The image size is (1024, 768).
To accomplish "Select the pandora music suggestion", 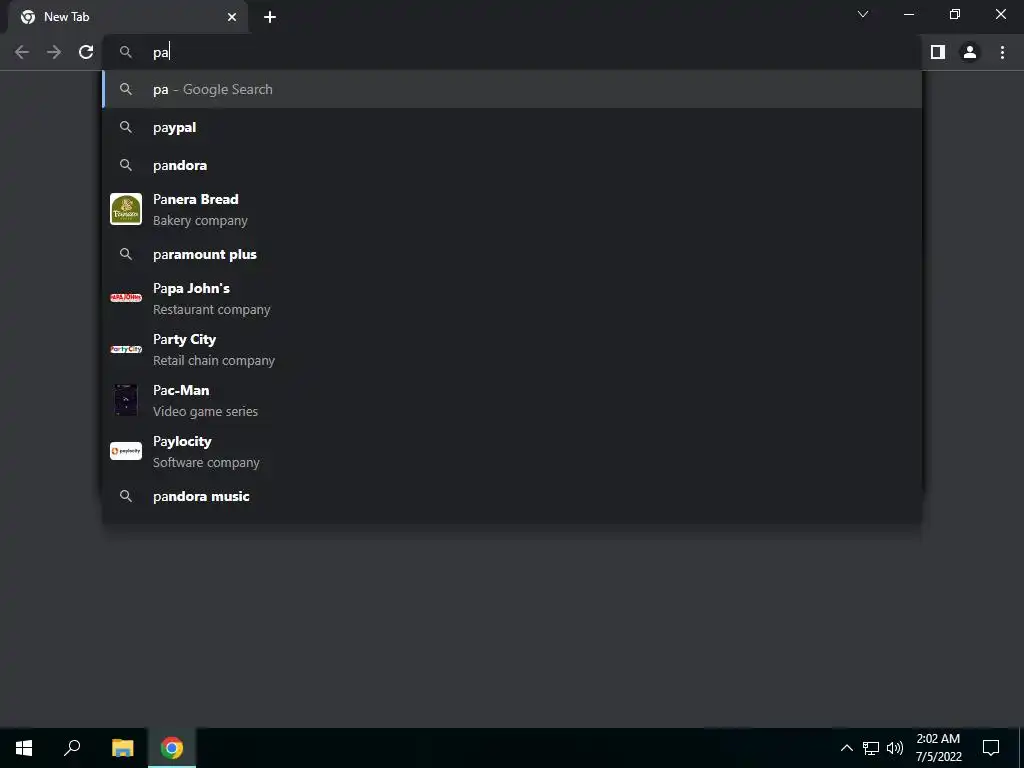I will tap(513, 496).
